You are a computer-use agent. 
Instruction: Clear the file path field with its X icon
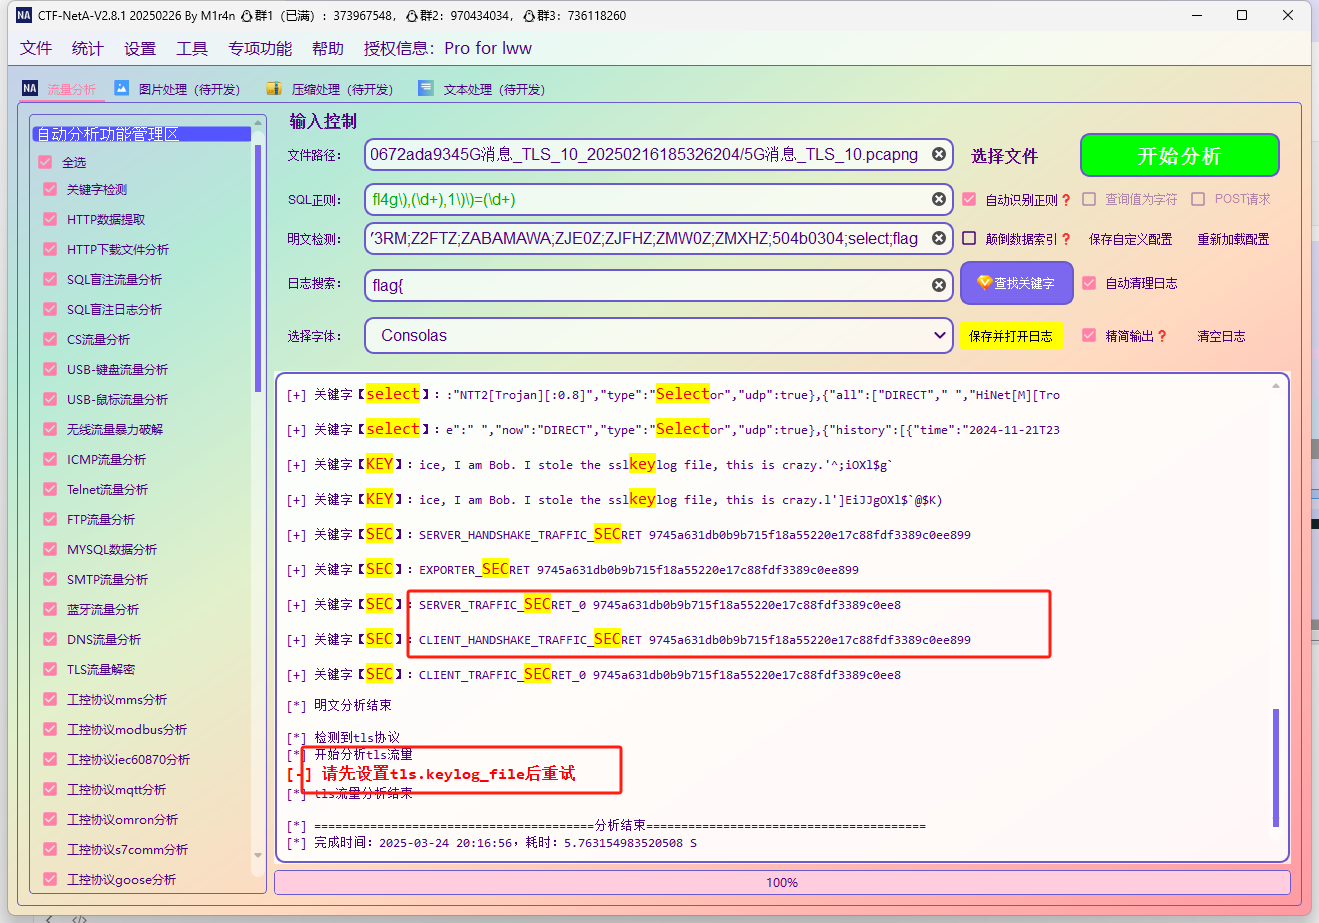tap(938, 154)
